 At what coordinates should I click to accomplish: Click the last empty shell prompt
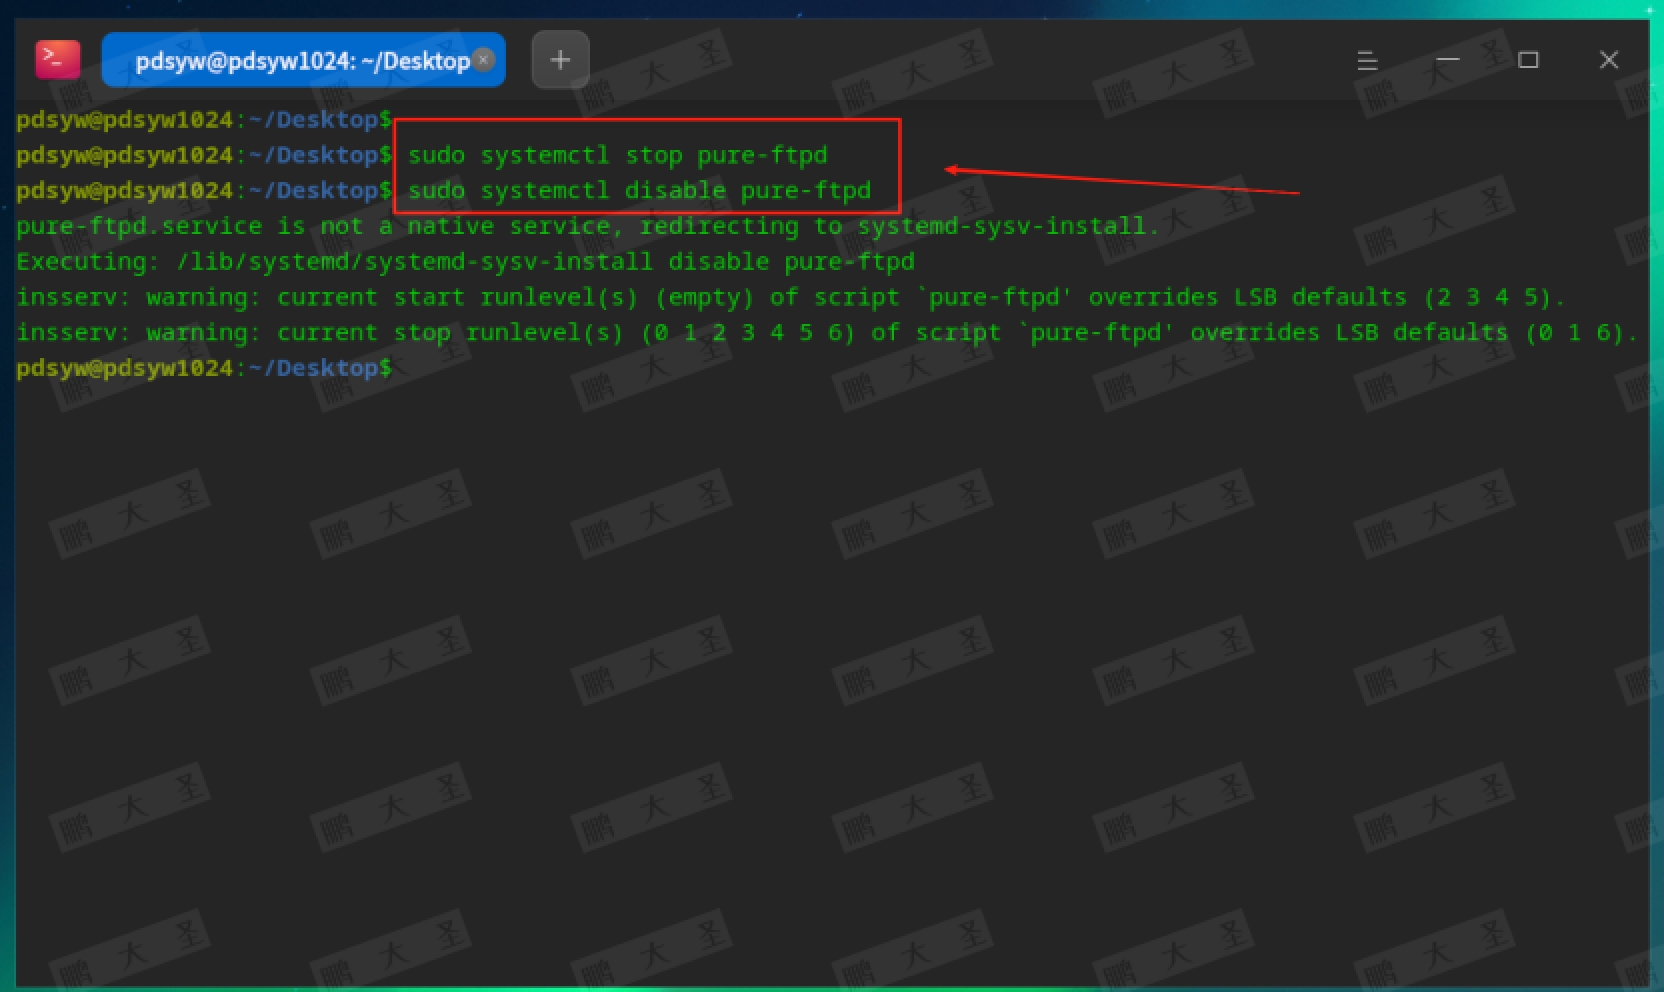click(x=200, y=367)
